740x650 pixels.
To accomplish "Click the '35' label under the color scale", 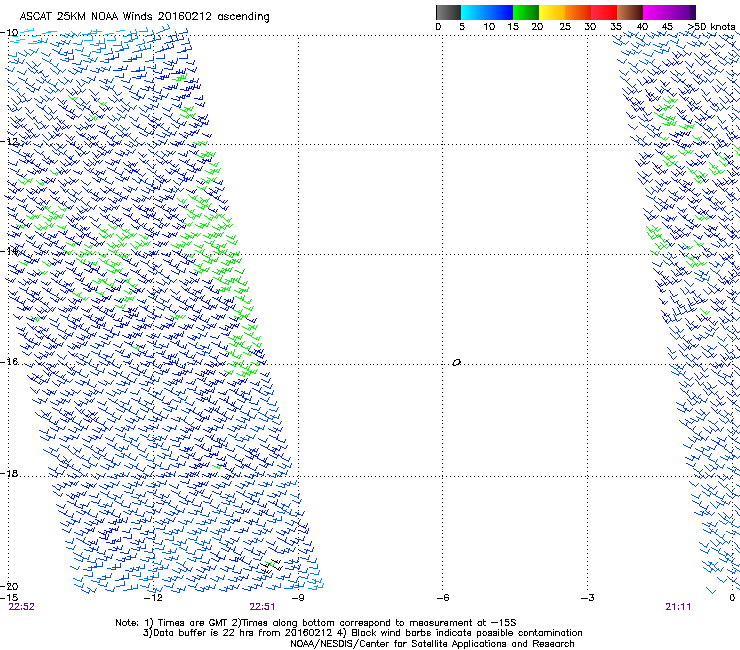I will (x=616, y=27).
